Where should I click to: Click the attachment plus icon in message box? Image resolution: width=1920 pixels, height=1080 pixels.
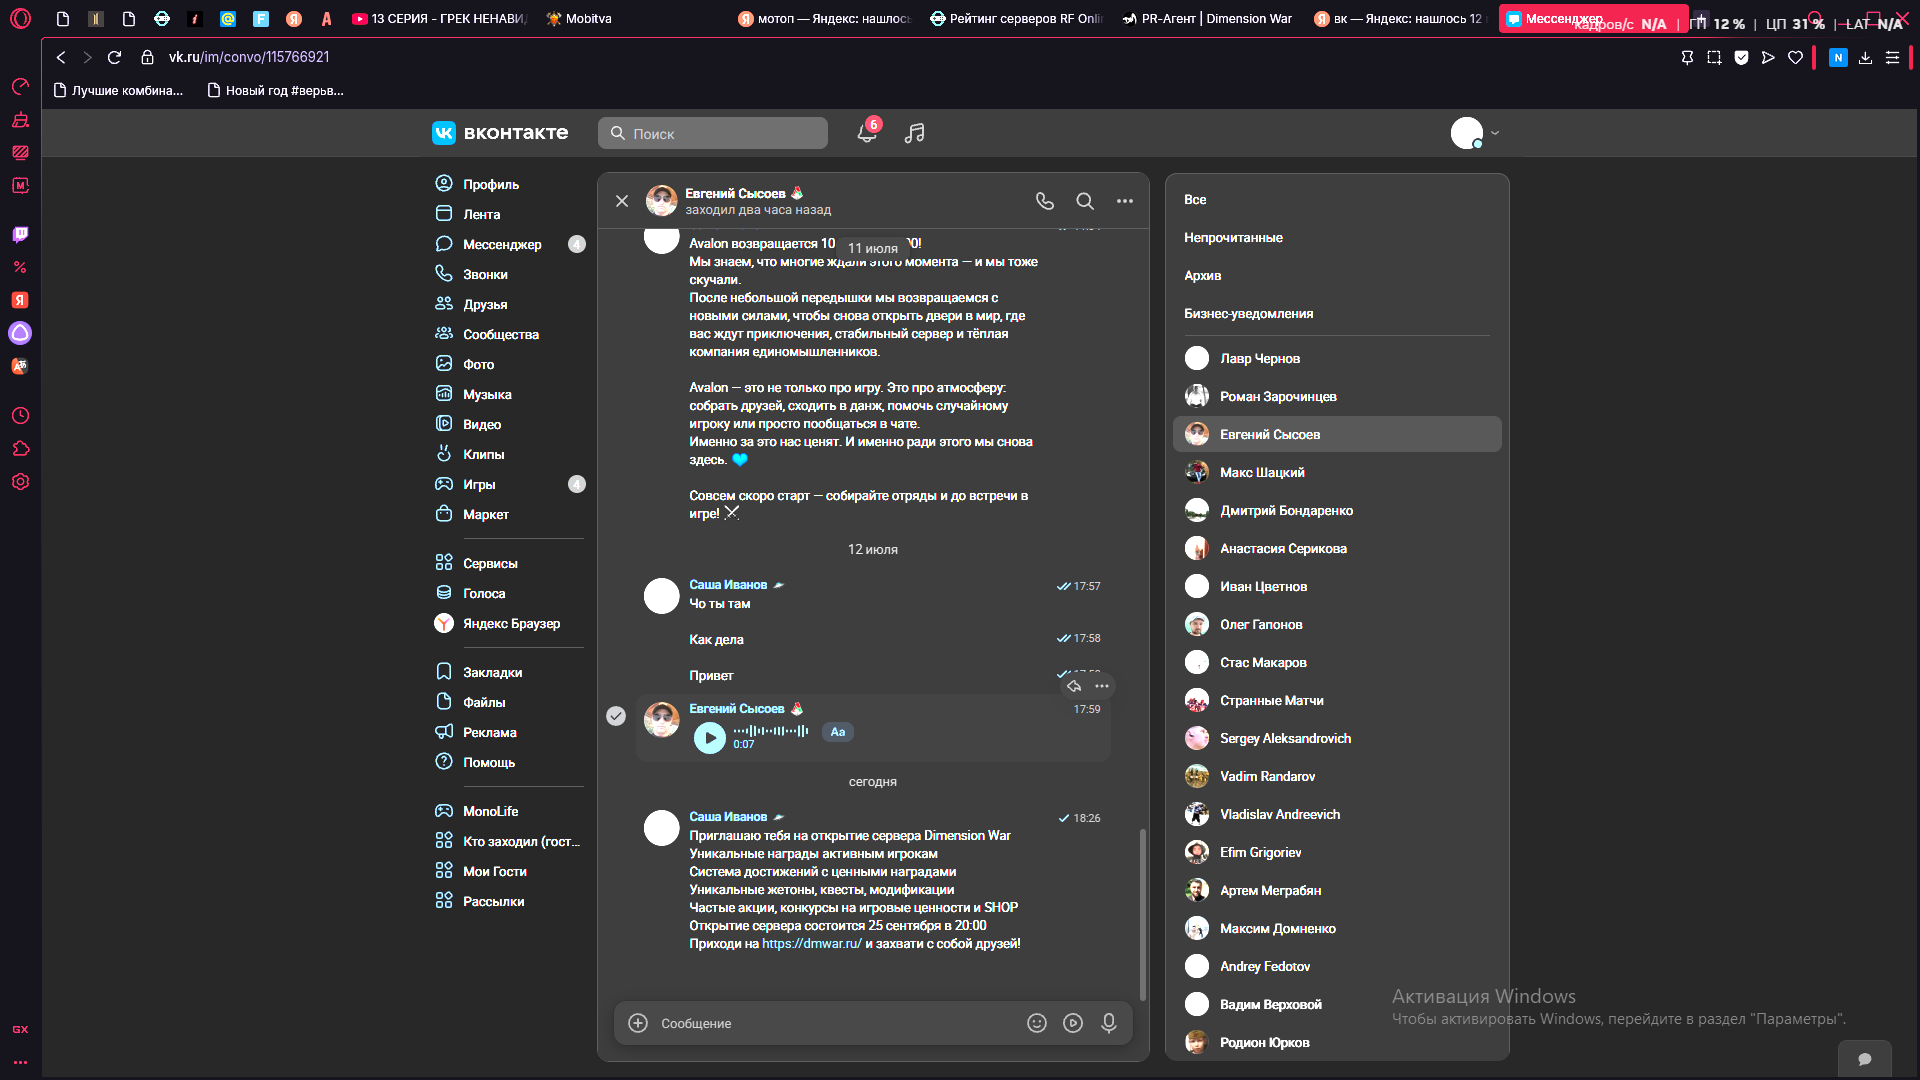638,1023
